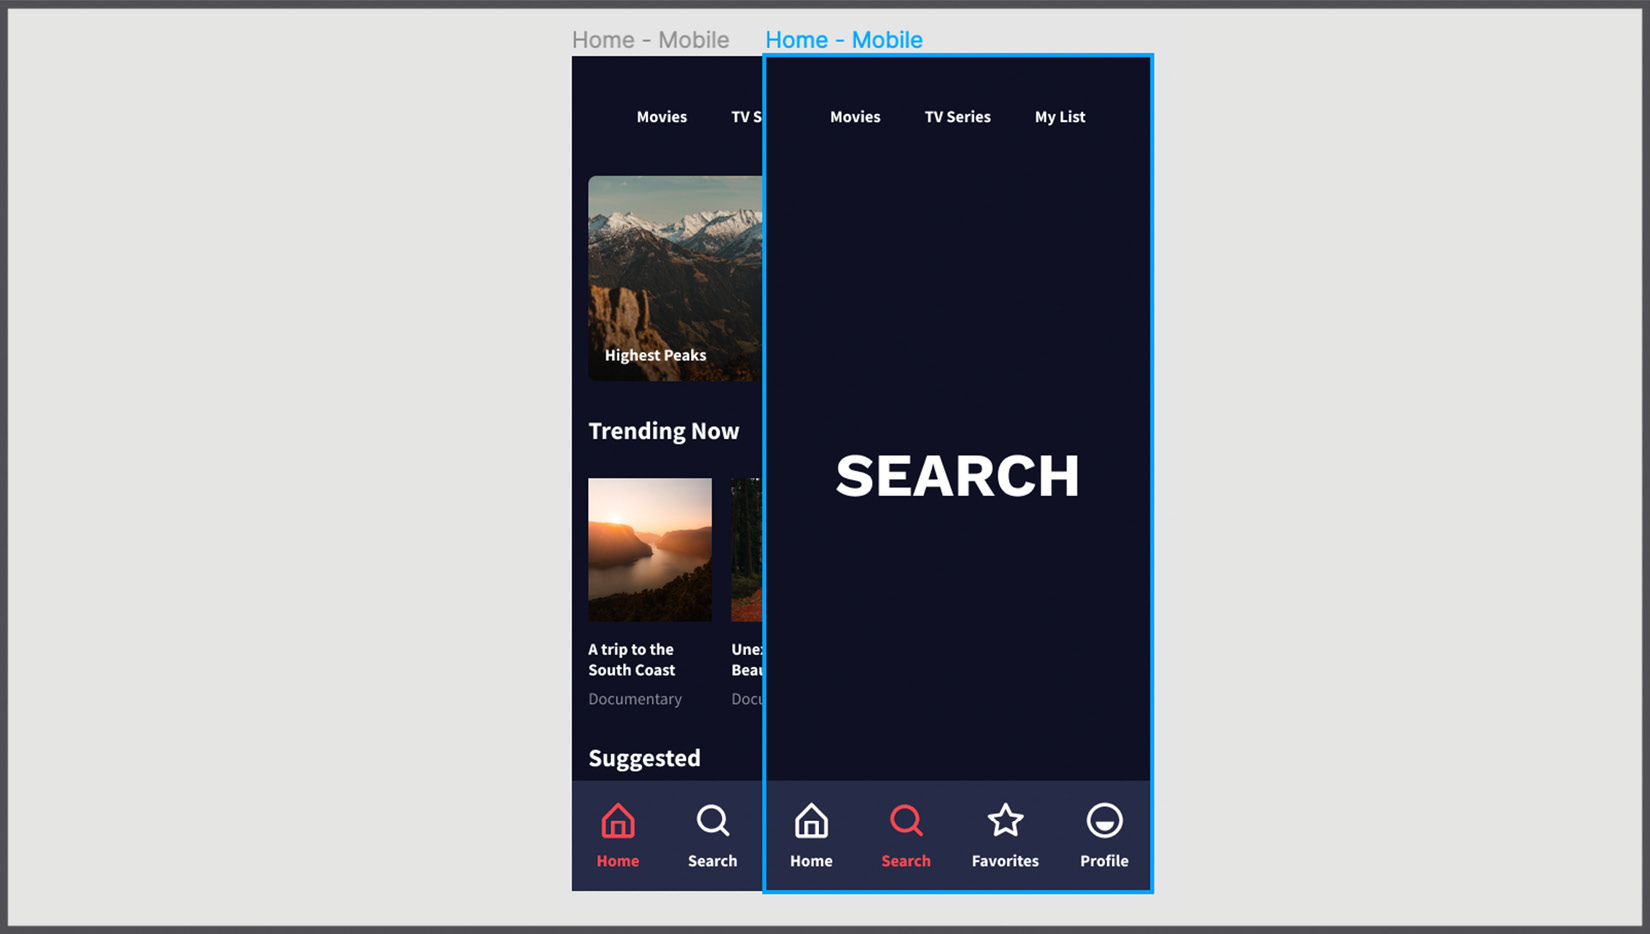The width and height of the screenshot is (1650, 934).
Task: Open the My List tab
Action: click(x=1059, y=117)
